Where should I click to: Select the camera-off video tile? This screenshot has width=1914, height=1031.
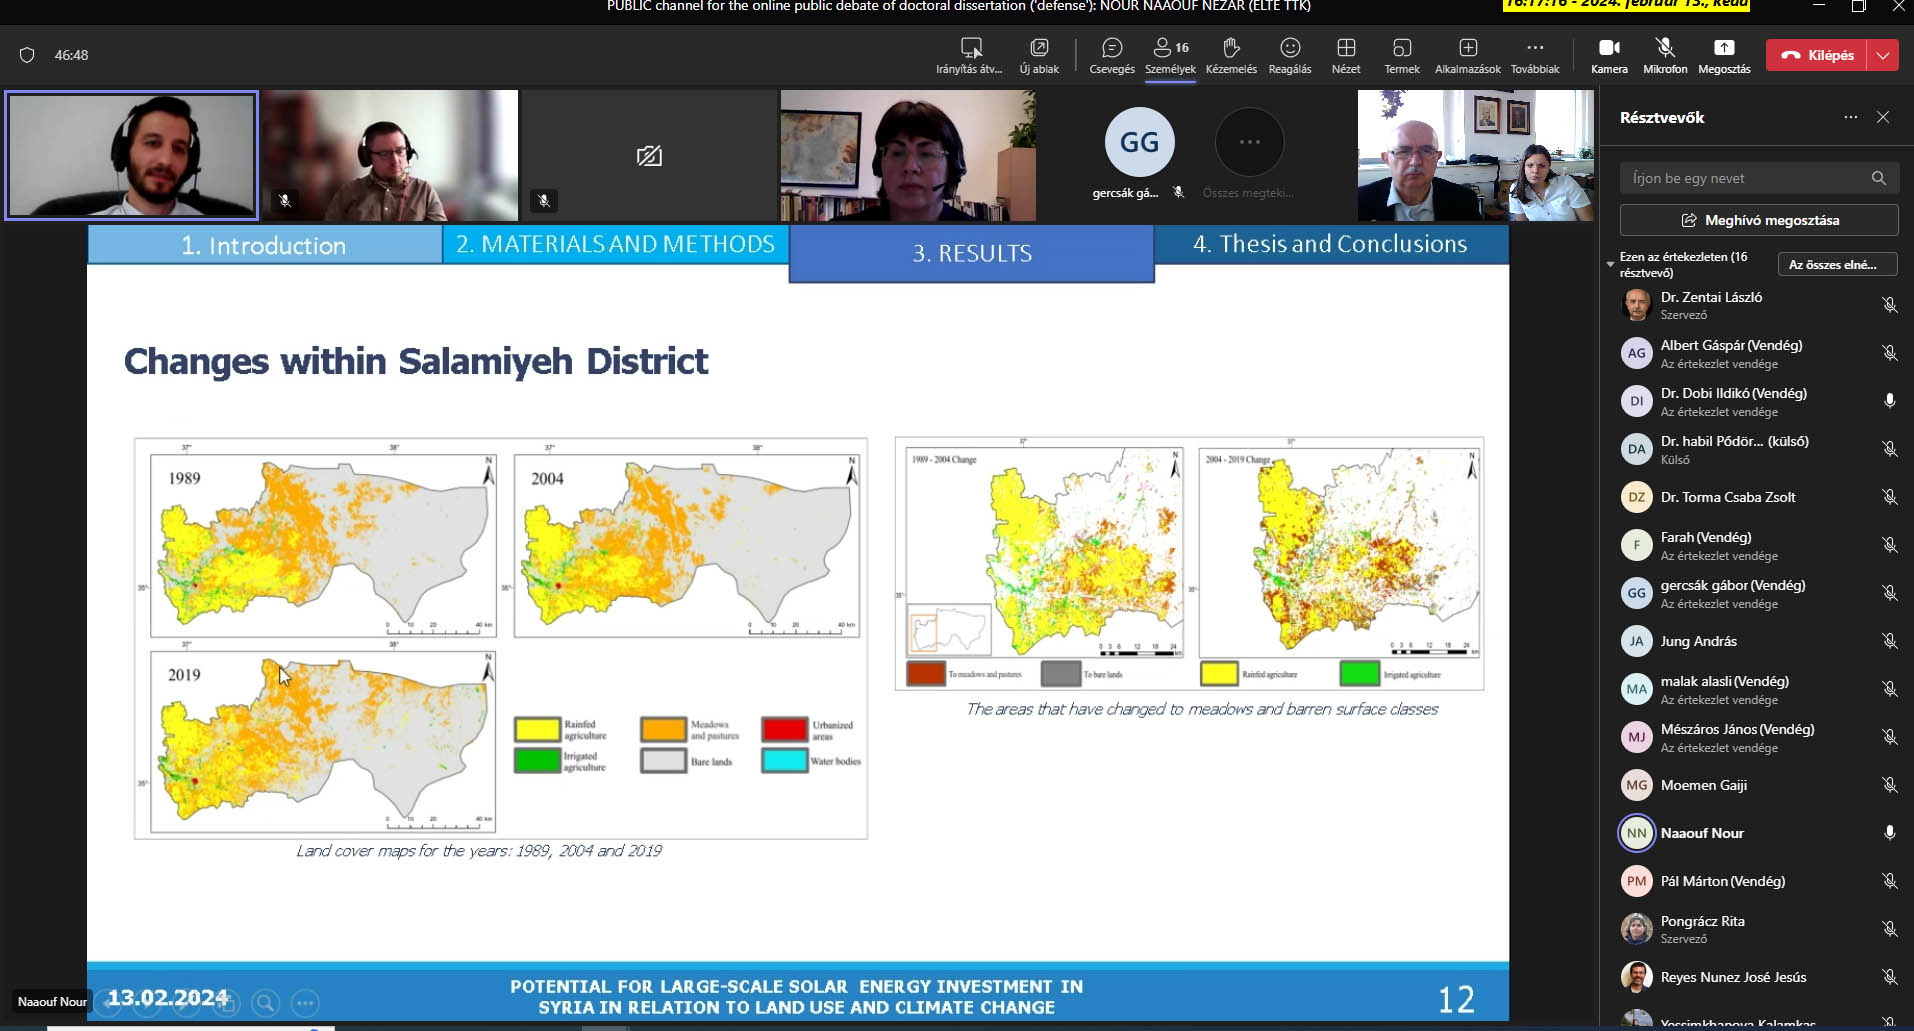(x=648, y=155)
